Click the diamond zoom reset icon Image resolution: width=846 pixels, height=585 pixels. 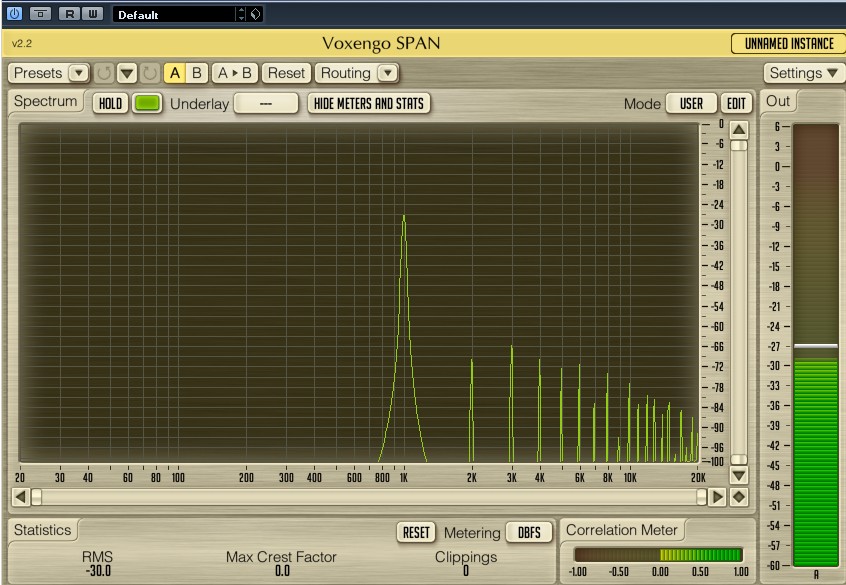pyautogui.click(x=739, y=497)
